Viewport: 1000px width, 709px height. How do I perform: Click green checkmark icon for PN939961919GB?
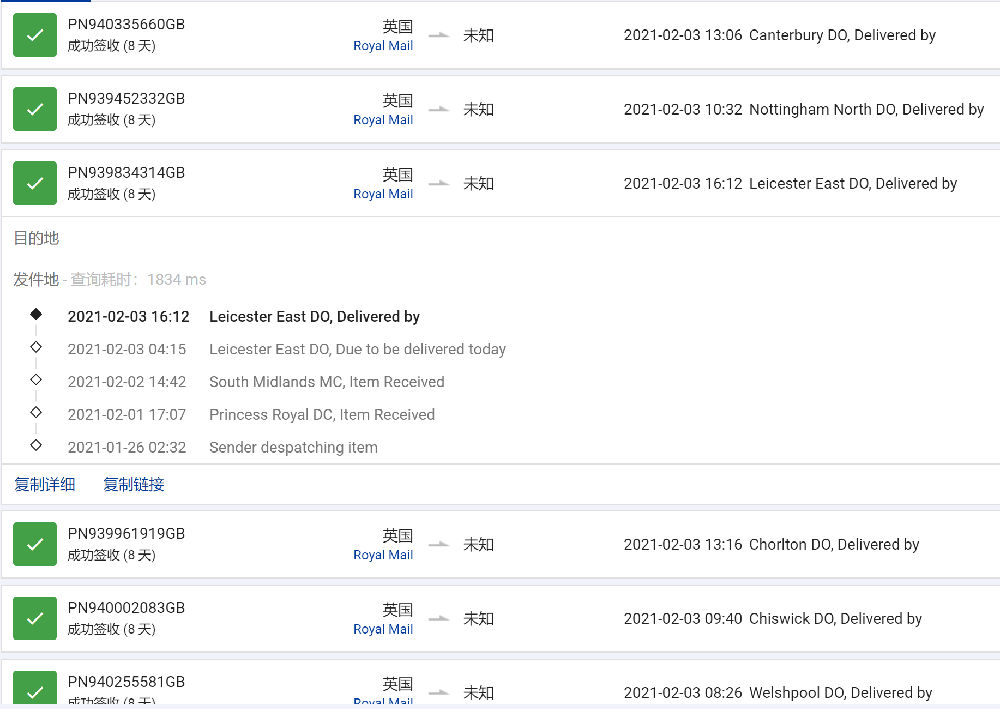click(35, 544)
